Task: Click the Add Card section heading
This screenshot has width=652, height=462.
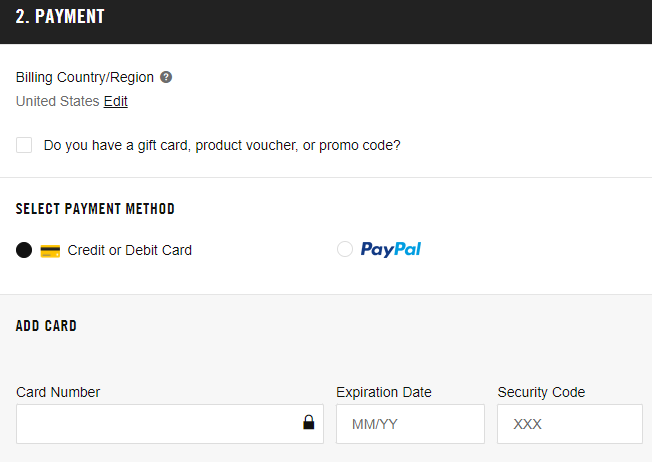Action: [46, 326]
